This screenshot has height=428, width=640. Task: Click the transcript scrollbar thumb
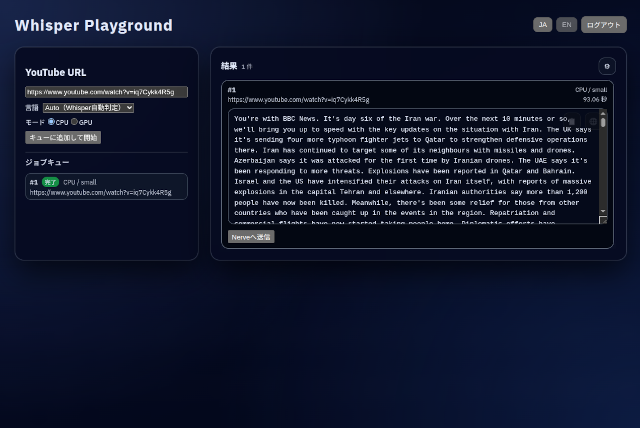pyautogui.click(x=603, y=125)
